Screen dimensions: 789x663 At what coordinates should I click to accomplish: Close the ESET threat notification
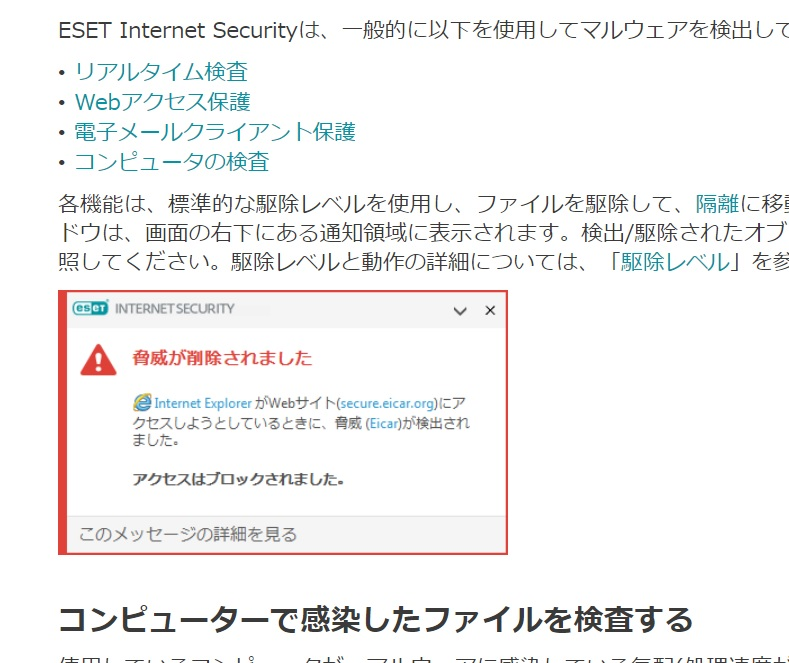pos(490,311)
